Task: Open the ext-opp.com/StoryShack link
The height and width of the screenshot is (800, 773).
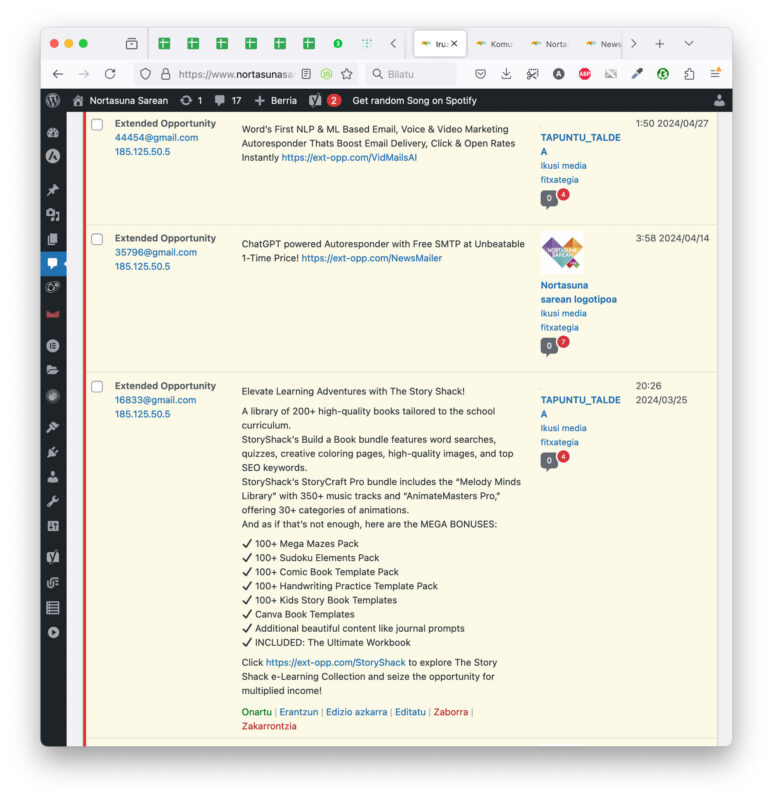Action: pos(335,662)
